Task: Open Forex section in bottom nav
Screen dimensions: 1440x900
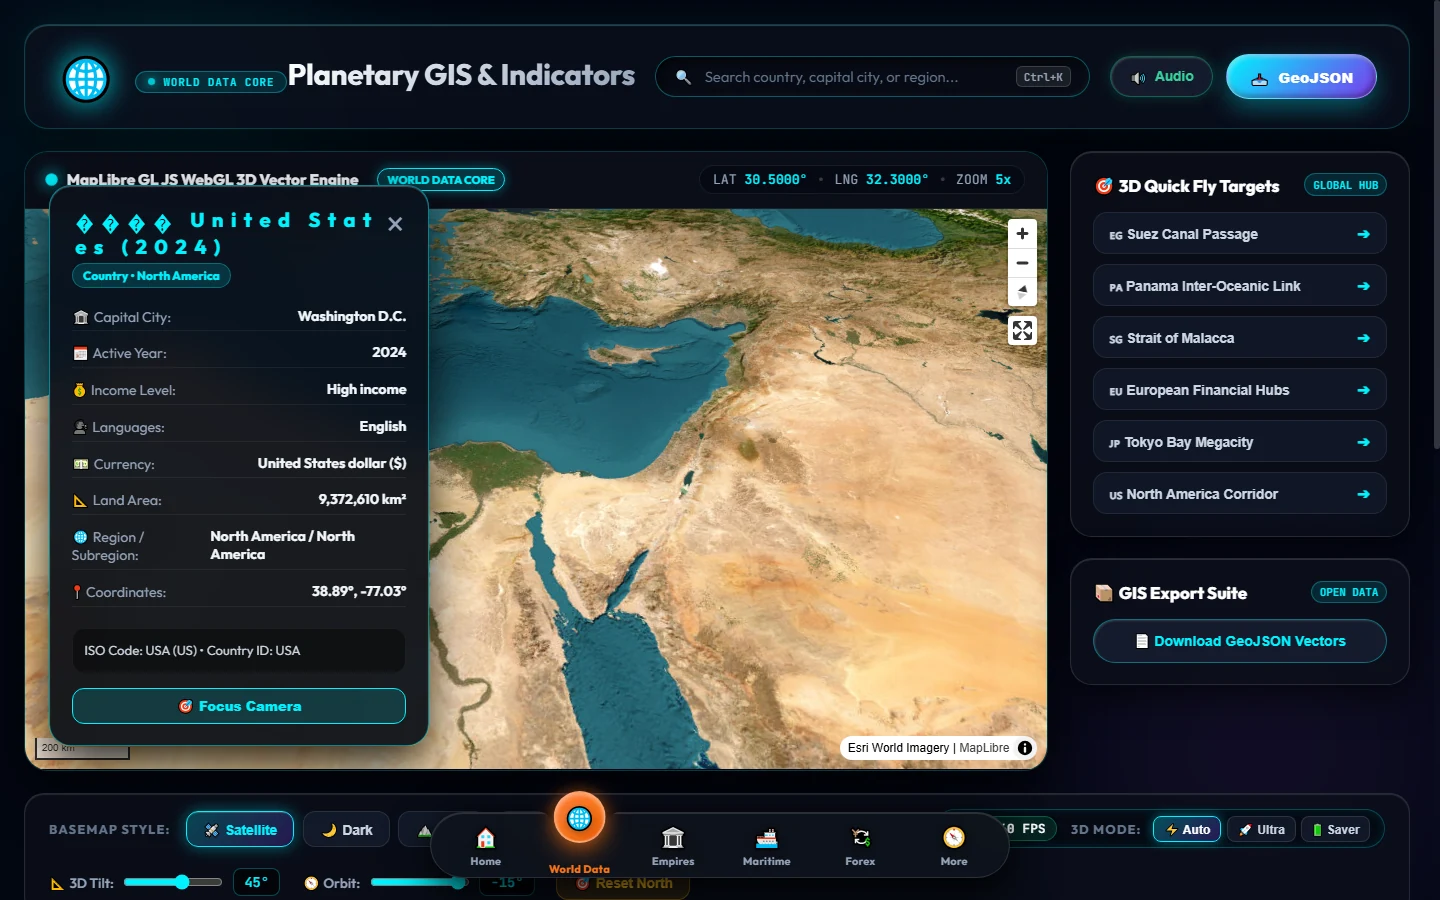Action: [x=860, y=846]
